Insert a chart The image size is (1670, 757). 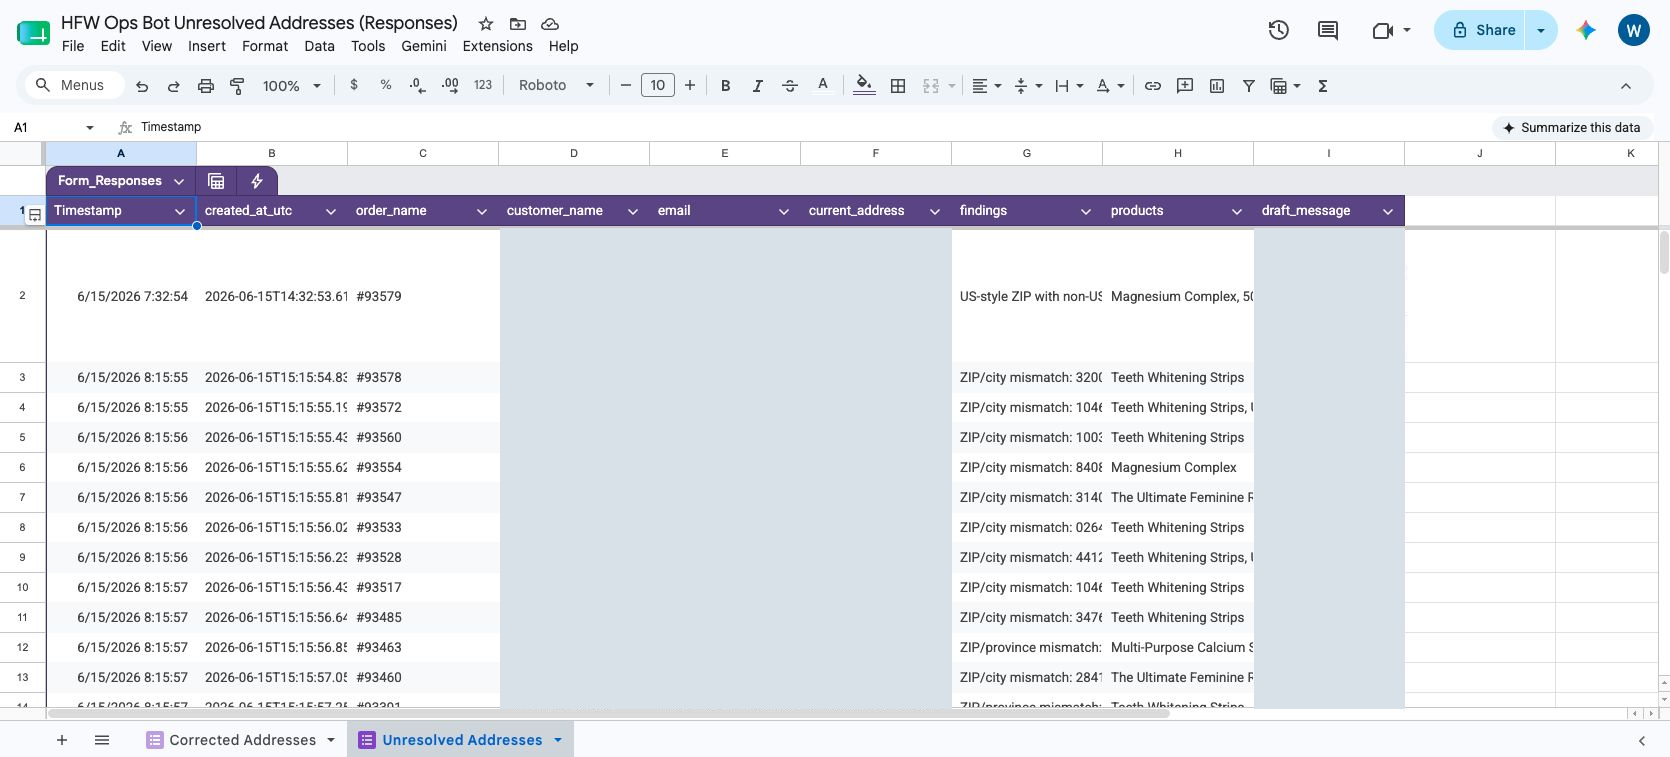pos(1217,86)
